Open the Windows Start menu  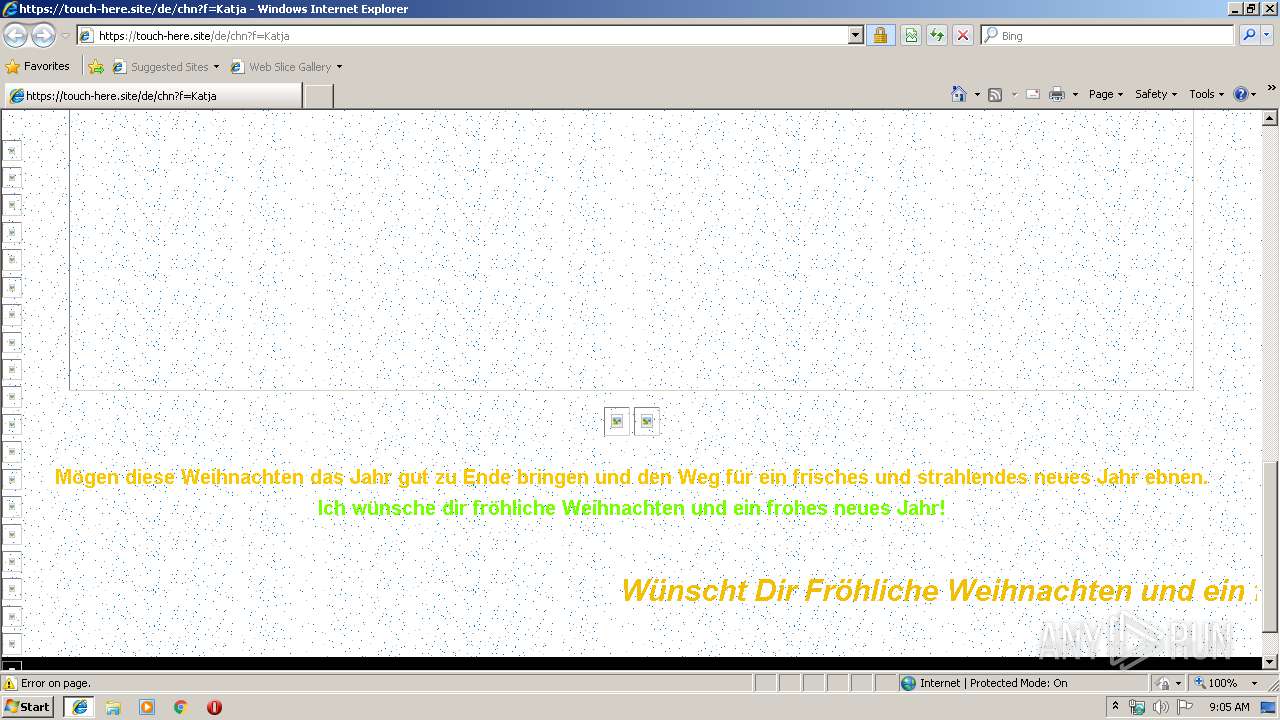point(28,706)
